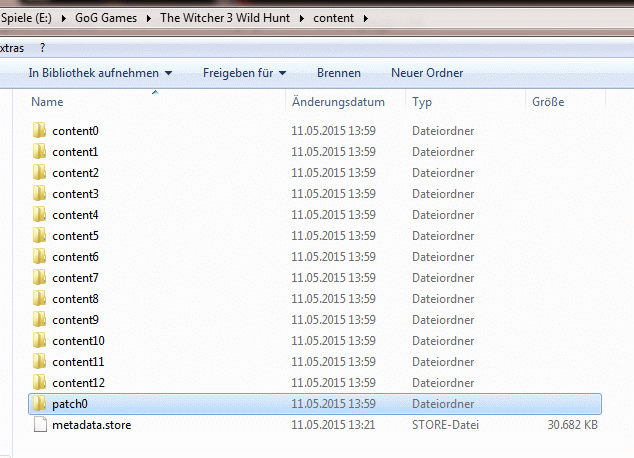The width and height of the screenshot is (634, 458).
Task: Navigate to The Witcher 3 Wild Hunt breadcrumb
Action: coord(225,18)
